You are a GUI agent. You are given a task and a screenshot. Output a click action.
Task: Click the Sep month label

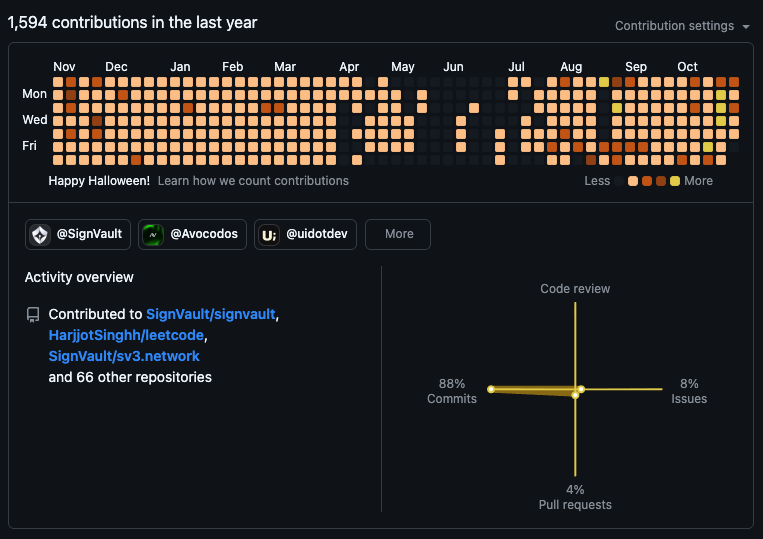point(636,67)
